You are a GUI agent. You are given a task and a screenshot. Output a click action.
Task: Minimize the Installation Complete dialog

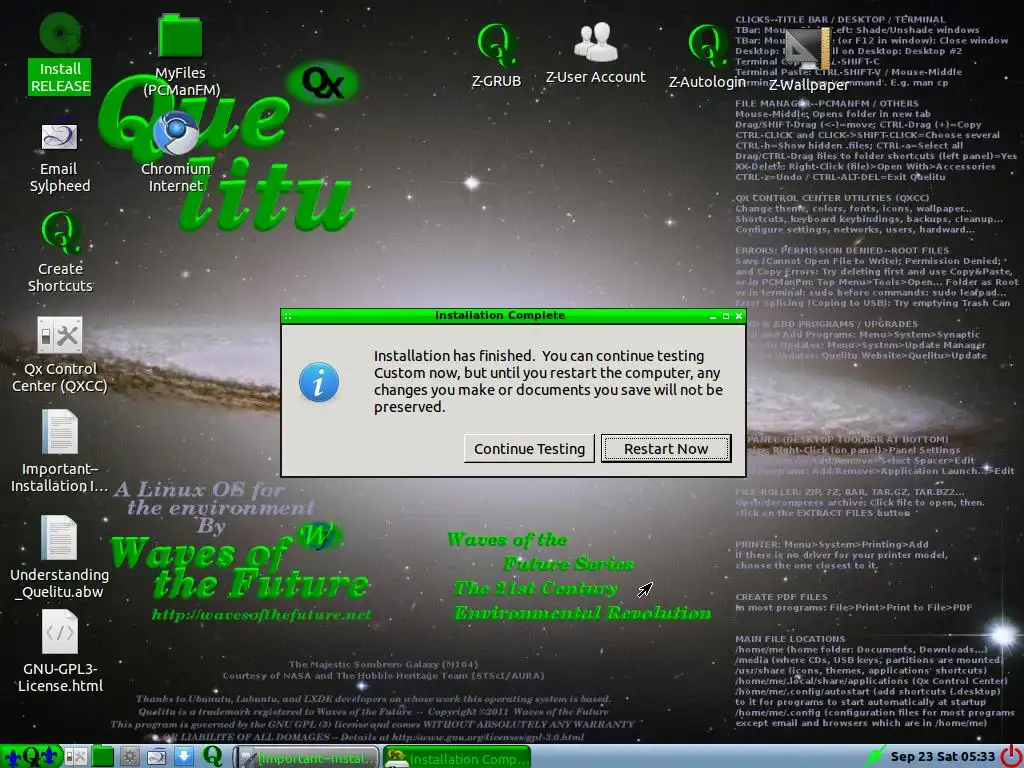point(712,316)
